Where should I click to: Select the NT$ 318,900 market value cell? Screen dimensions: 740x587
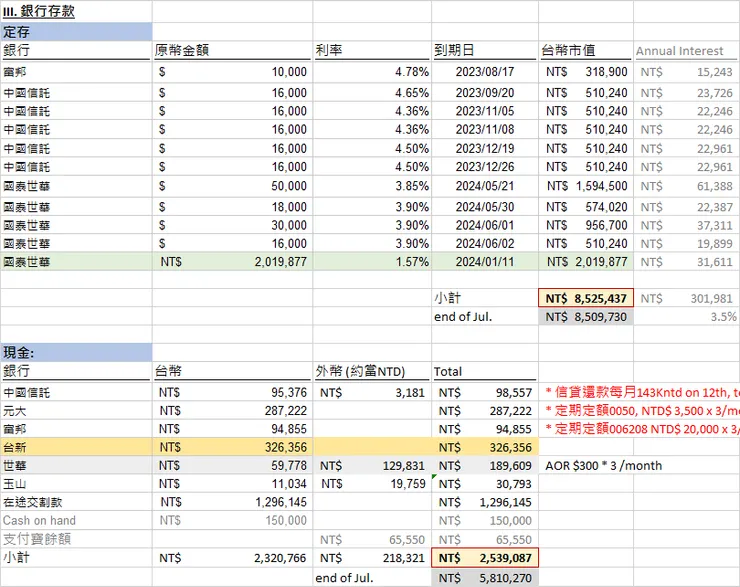point(586,72)
